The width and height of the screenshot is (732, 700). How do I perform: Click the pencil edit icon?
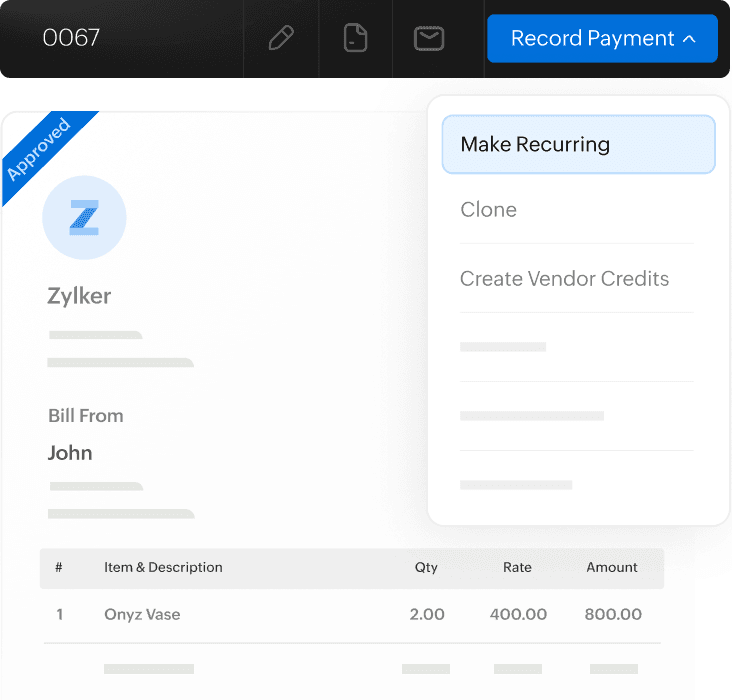(282, 39)
